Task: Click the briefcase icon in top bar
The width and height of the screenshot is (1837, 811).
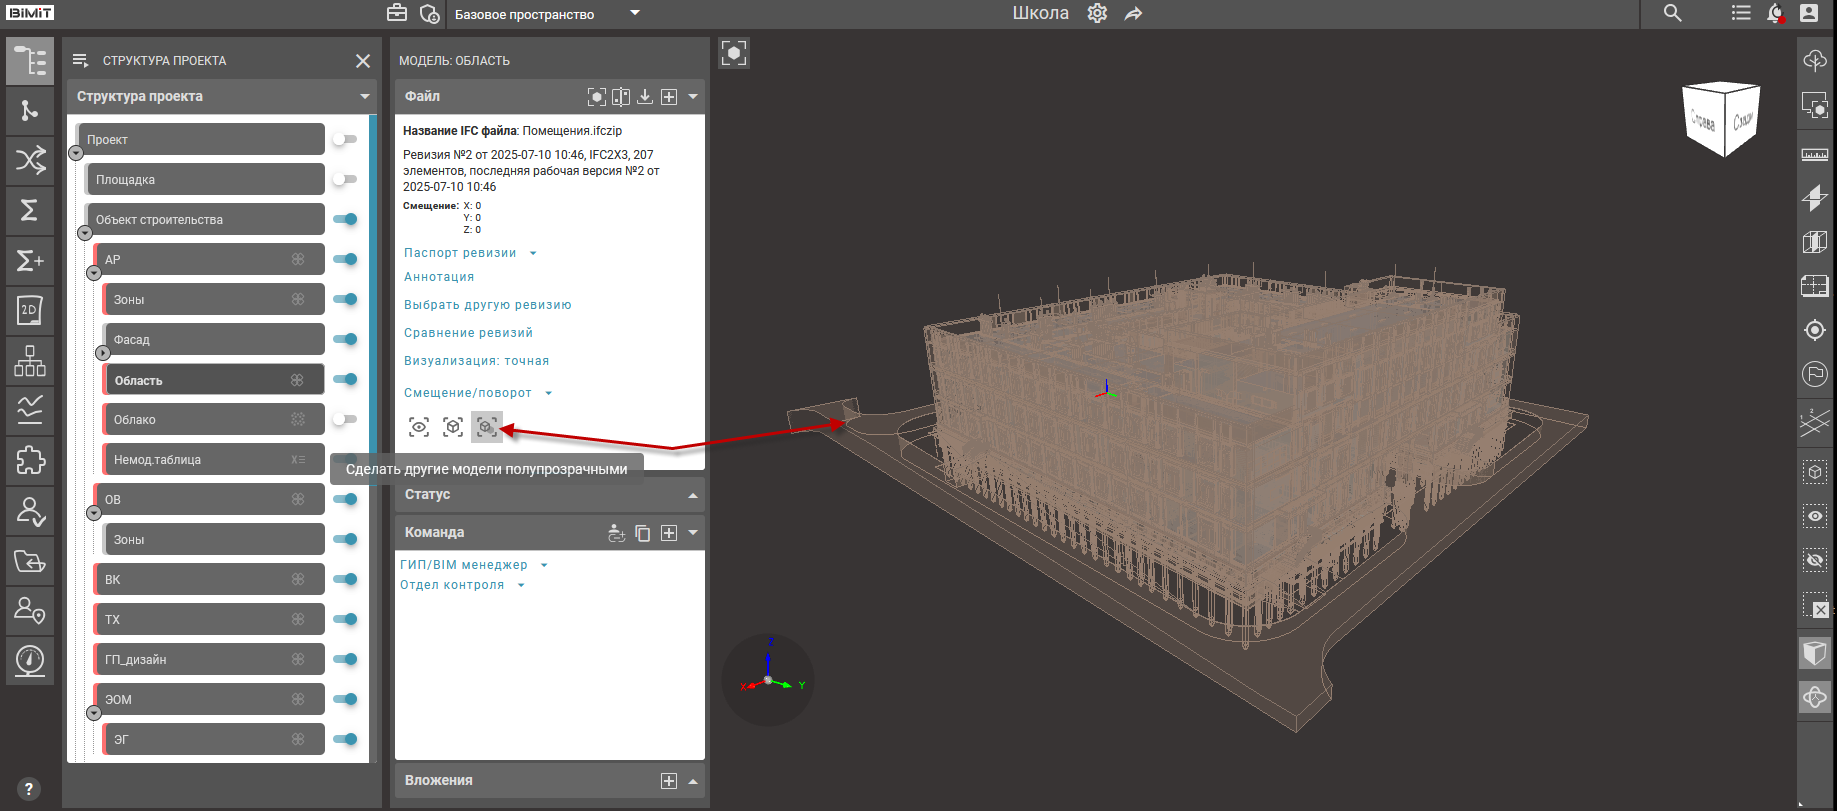Action: click(x=397, y=13)
